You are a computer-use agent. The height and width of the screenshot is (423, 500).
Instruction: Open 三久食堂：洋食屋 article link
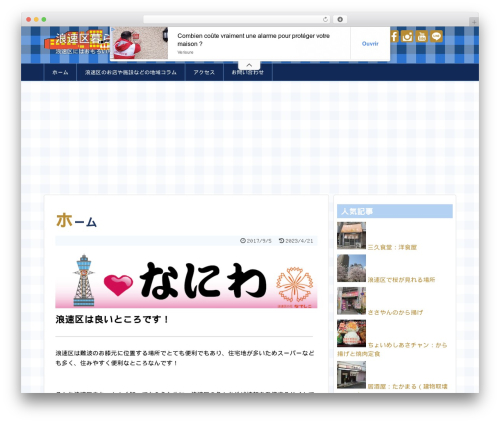[392, 247]
